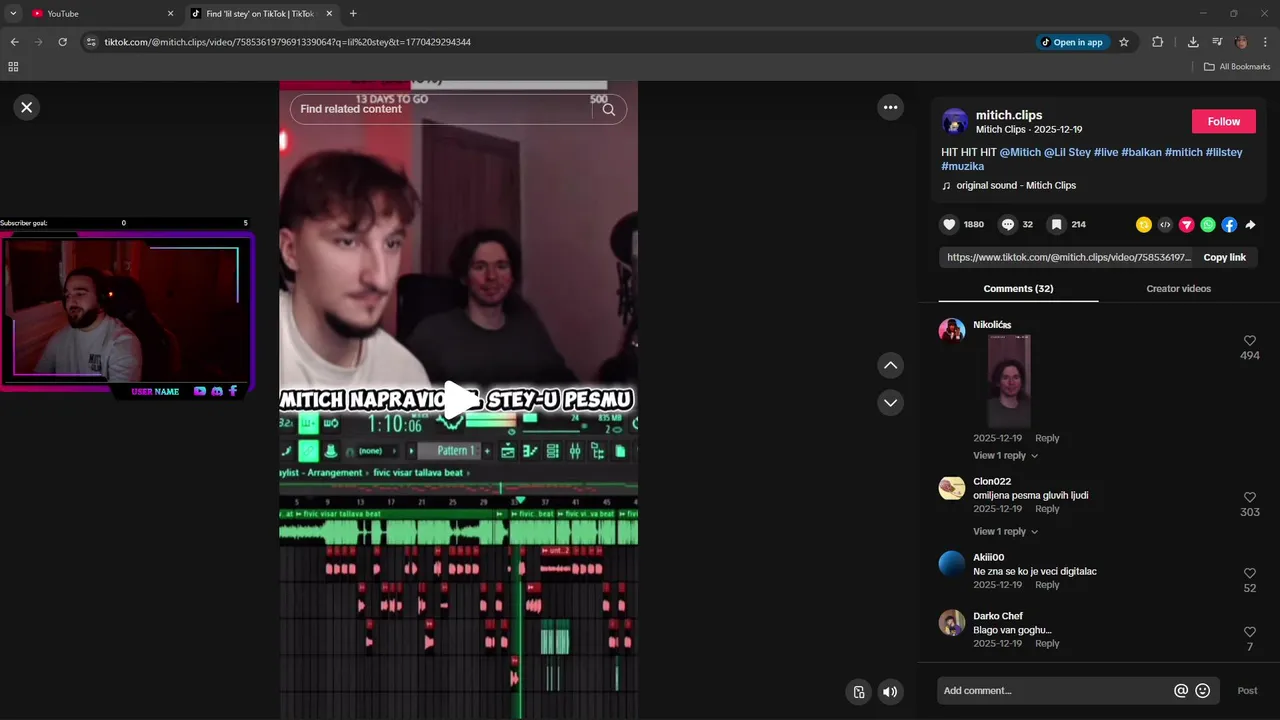Screen dimensions: 1280x720
Task: Expand the reply under Nikolićs's comment
Action: point(1005,456)
